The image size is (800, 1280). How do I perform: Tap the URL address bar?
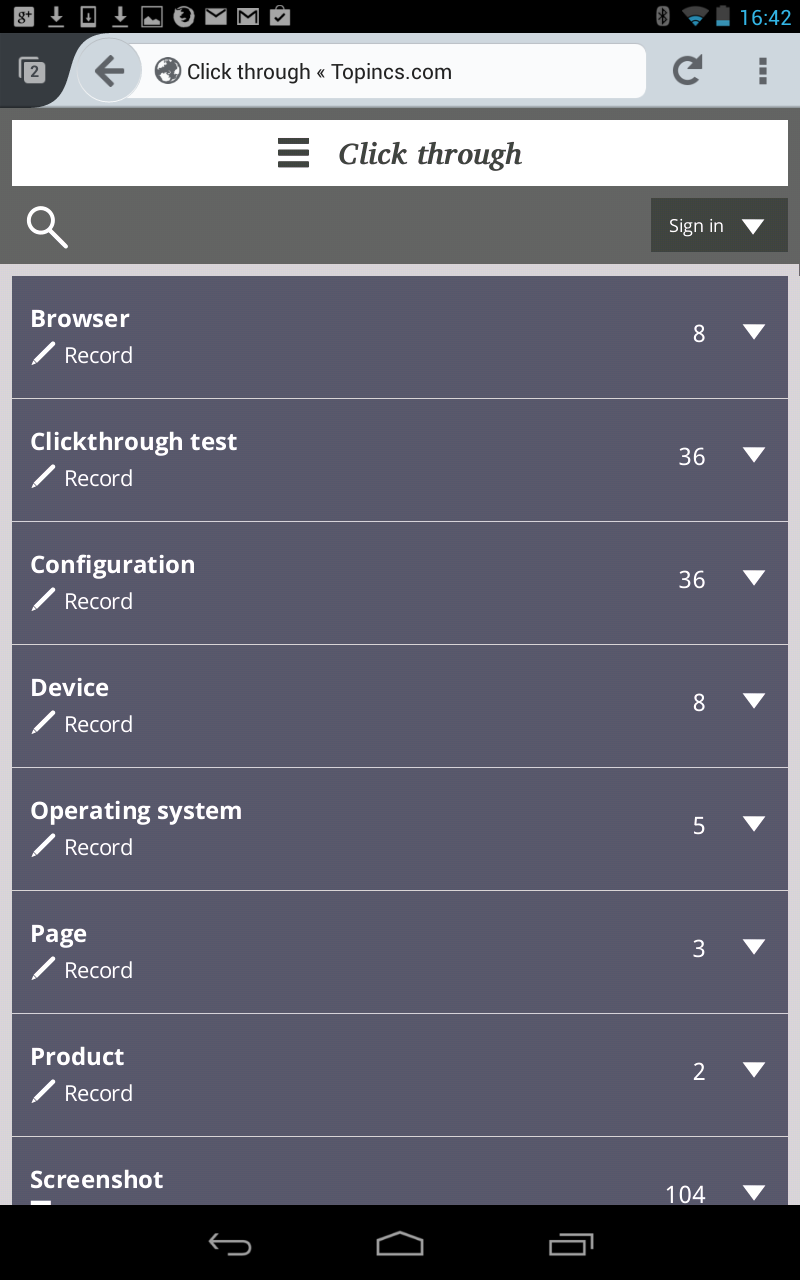[400, 72]
